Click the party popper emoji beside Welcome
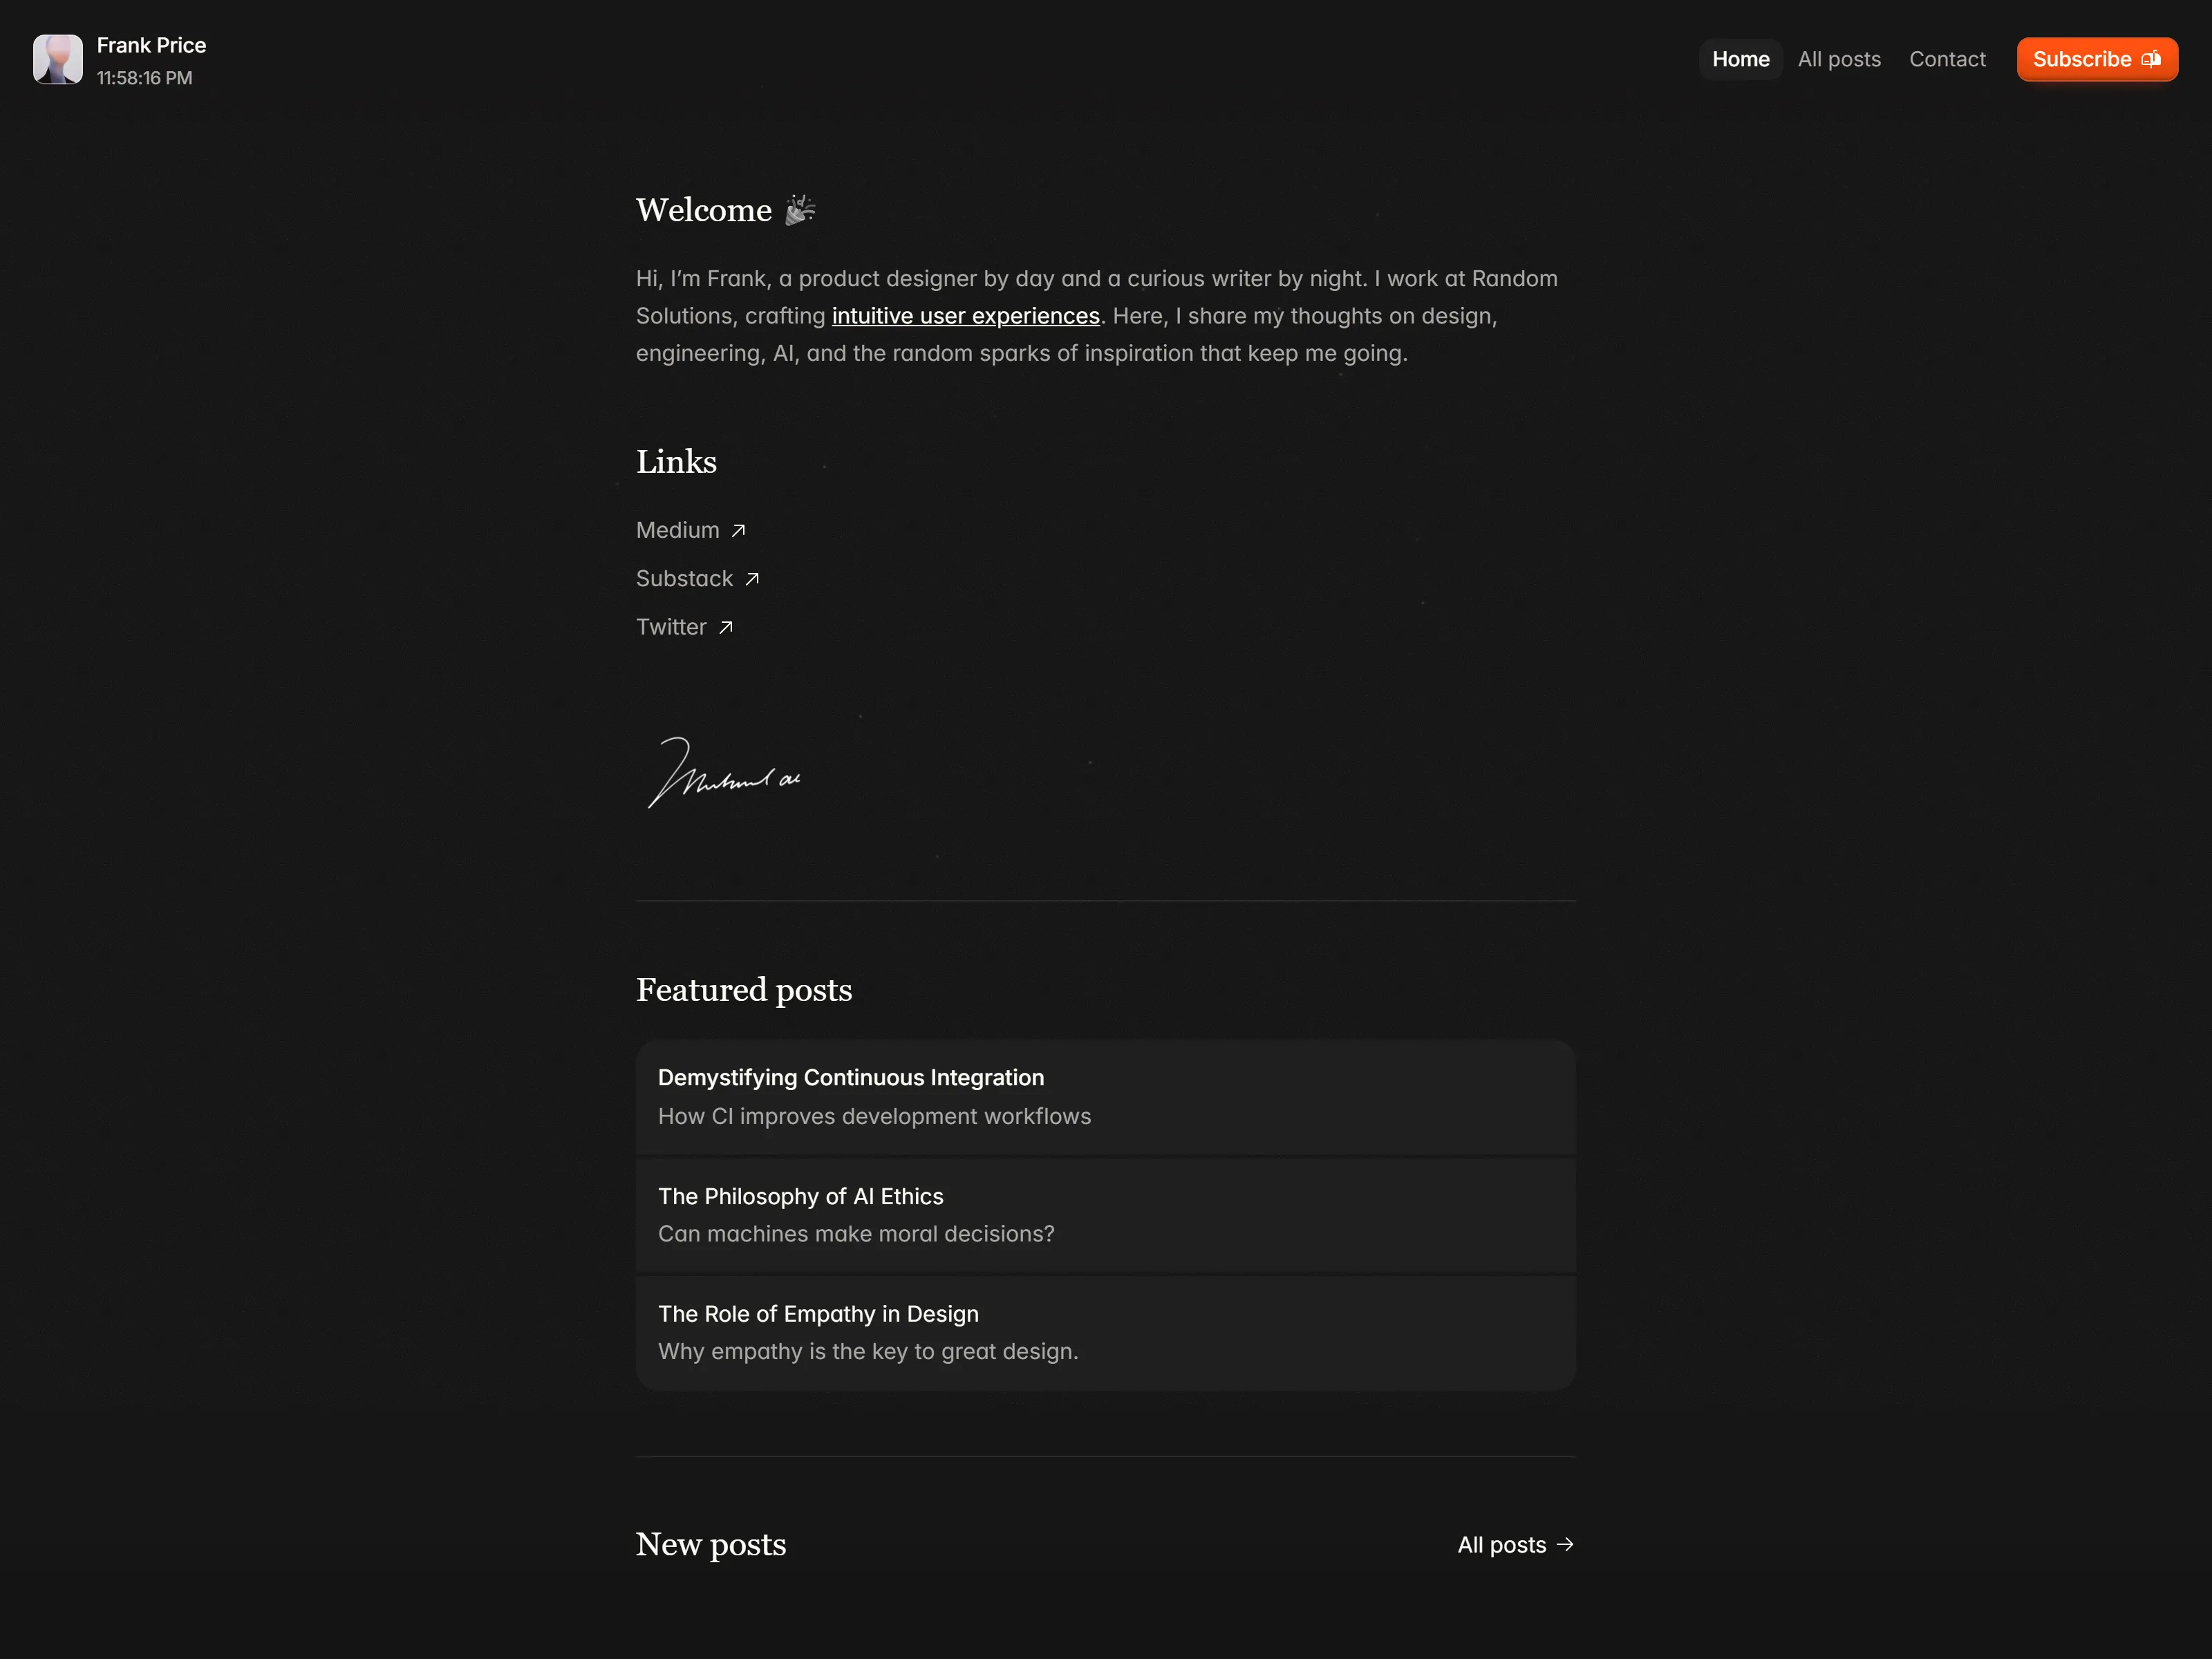Screen dimensions: 2212x1659 click(x=800, y=210)
